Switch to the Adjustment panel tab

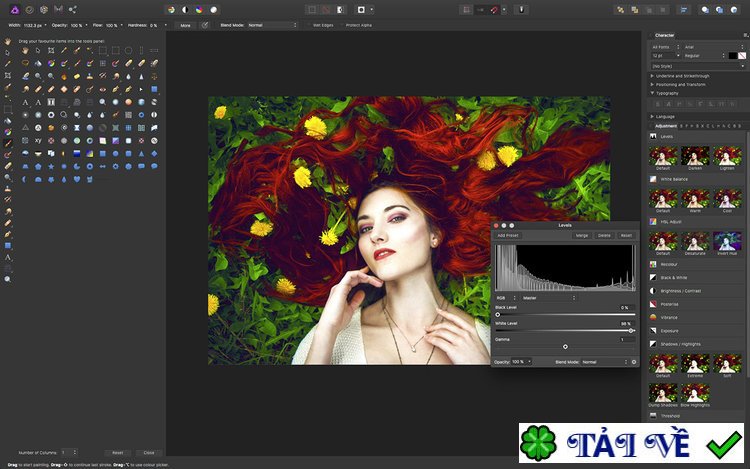[x=665, y=125]
